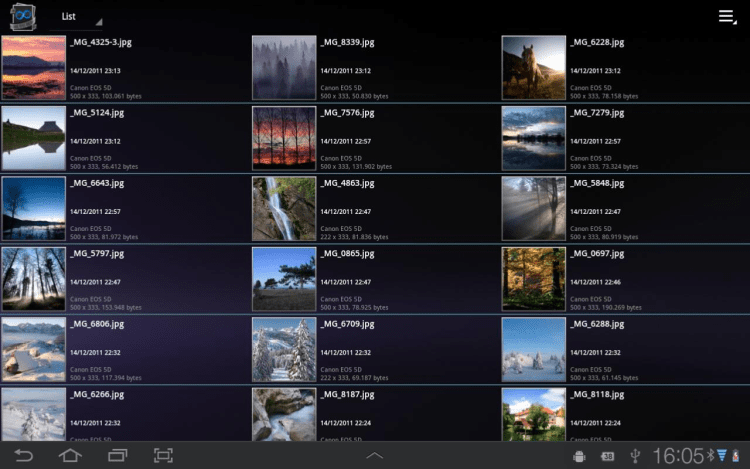Tap the Wi-Fi signal icon
Viewport: 750px width, 469px height.
pos(722,455)
